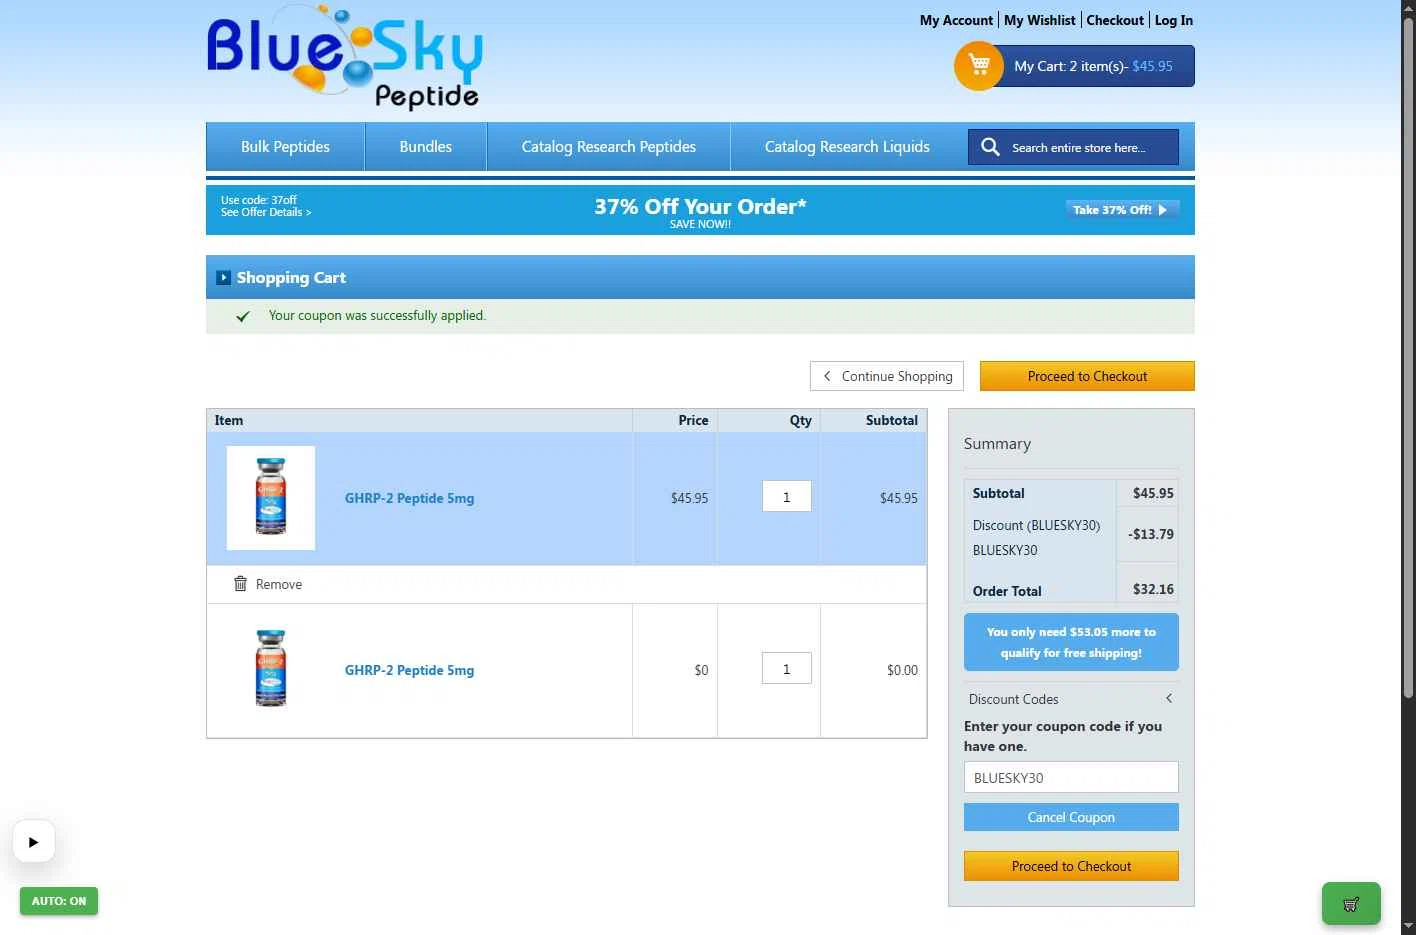Click See Offer Details link
Image resolution: width=1416 pixels, height=935 pixels.
pyautogui.click(x=266, y=212)
